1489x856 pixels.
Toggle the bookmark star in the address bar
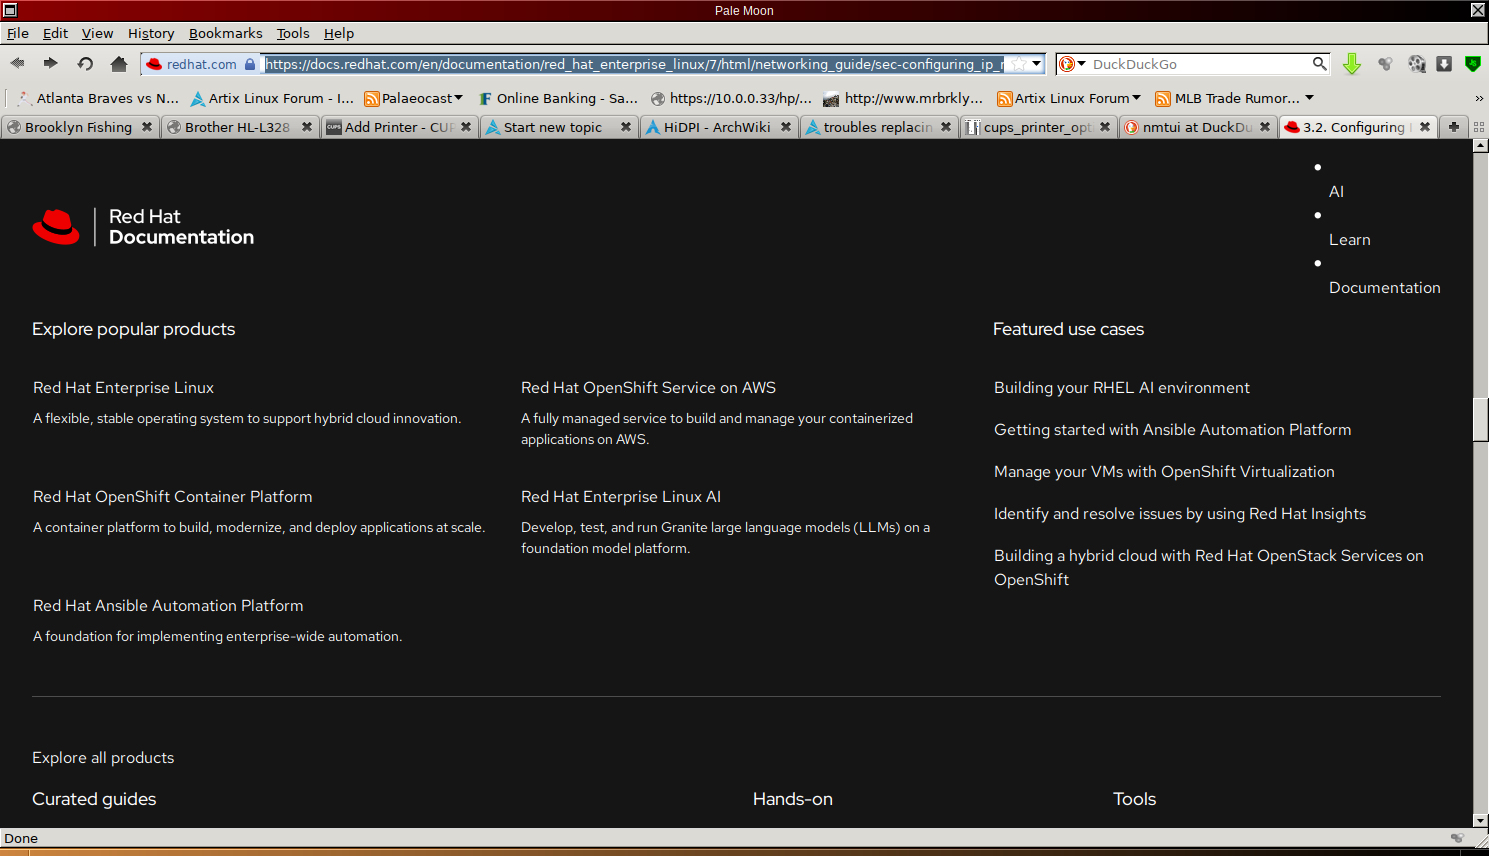coord(1018,64)
